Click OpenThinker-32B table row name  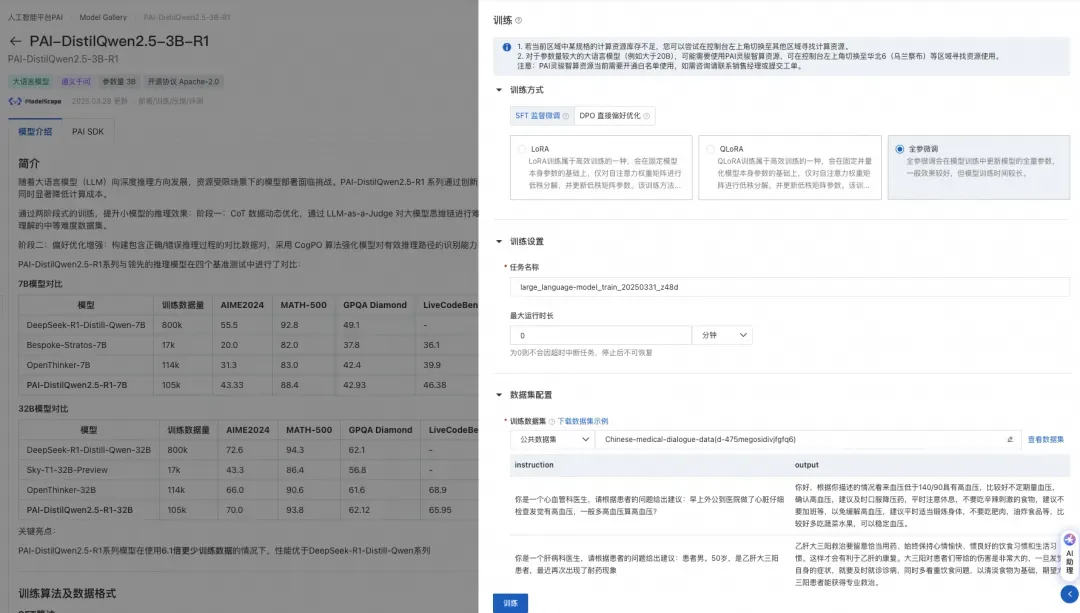[61, 490]
